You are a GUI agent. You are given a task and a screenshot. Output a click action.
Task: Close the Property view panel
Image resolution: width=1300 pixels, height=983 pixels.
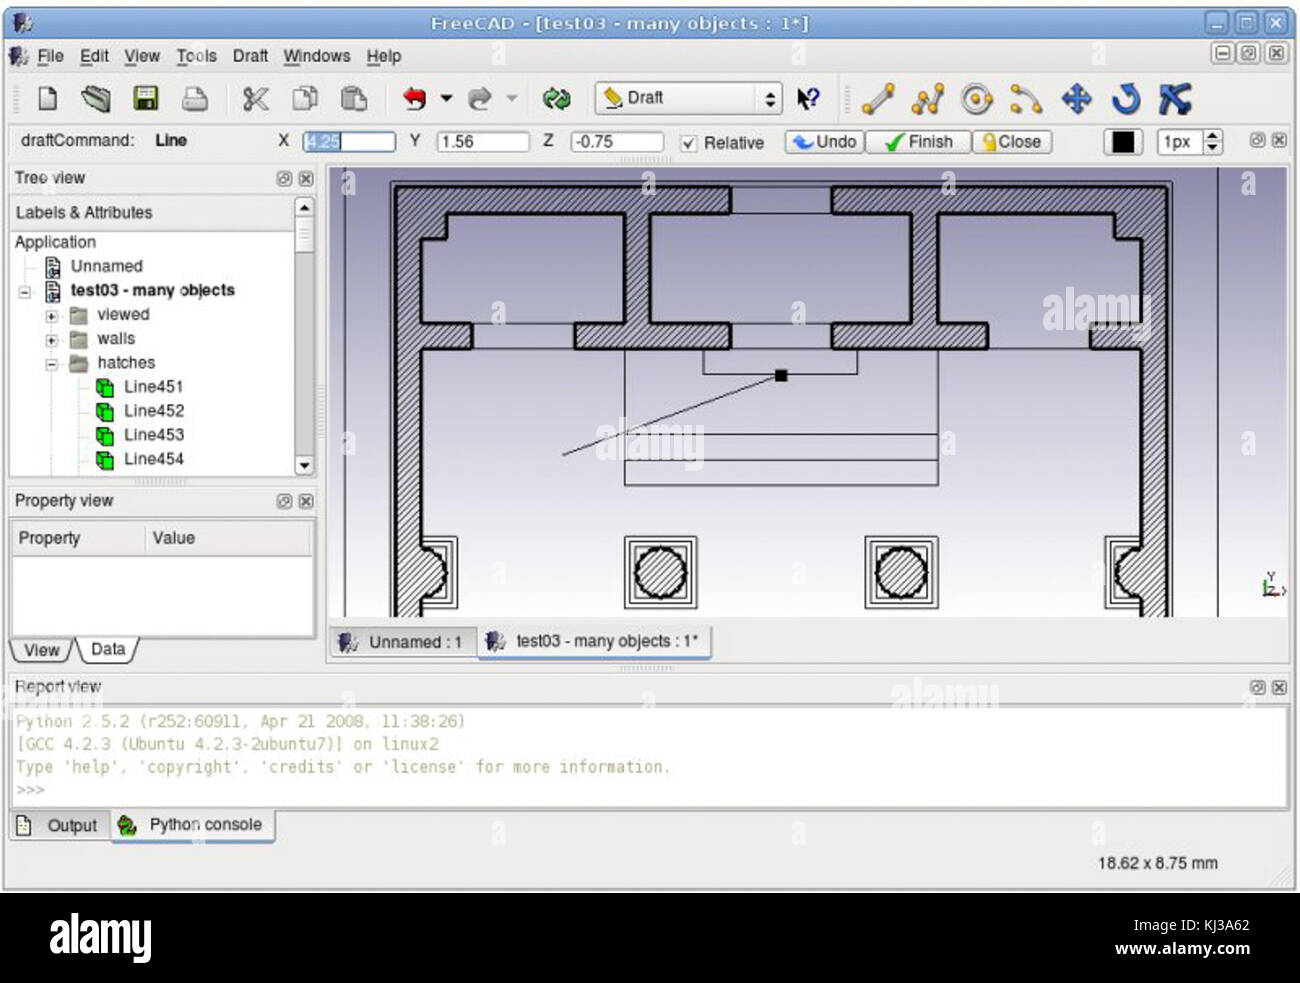(x=306, y=501)
